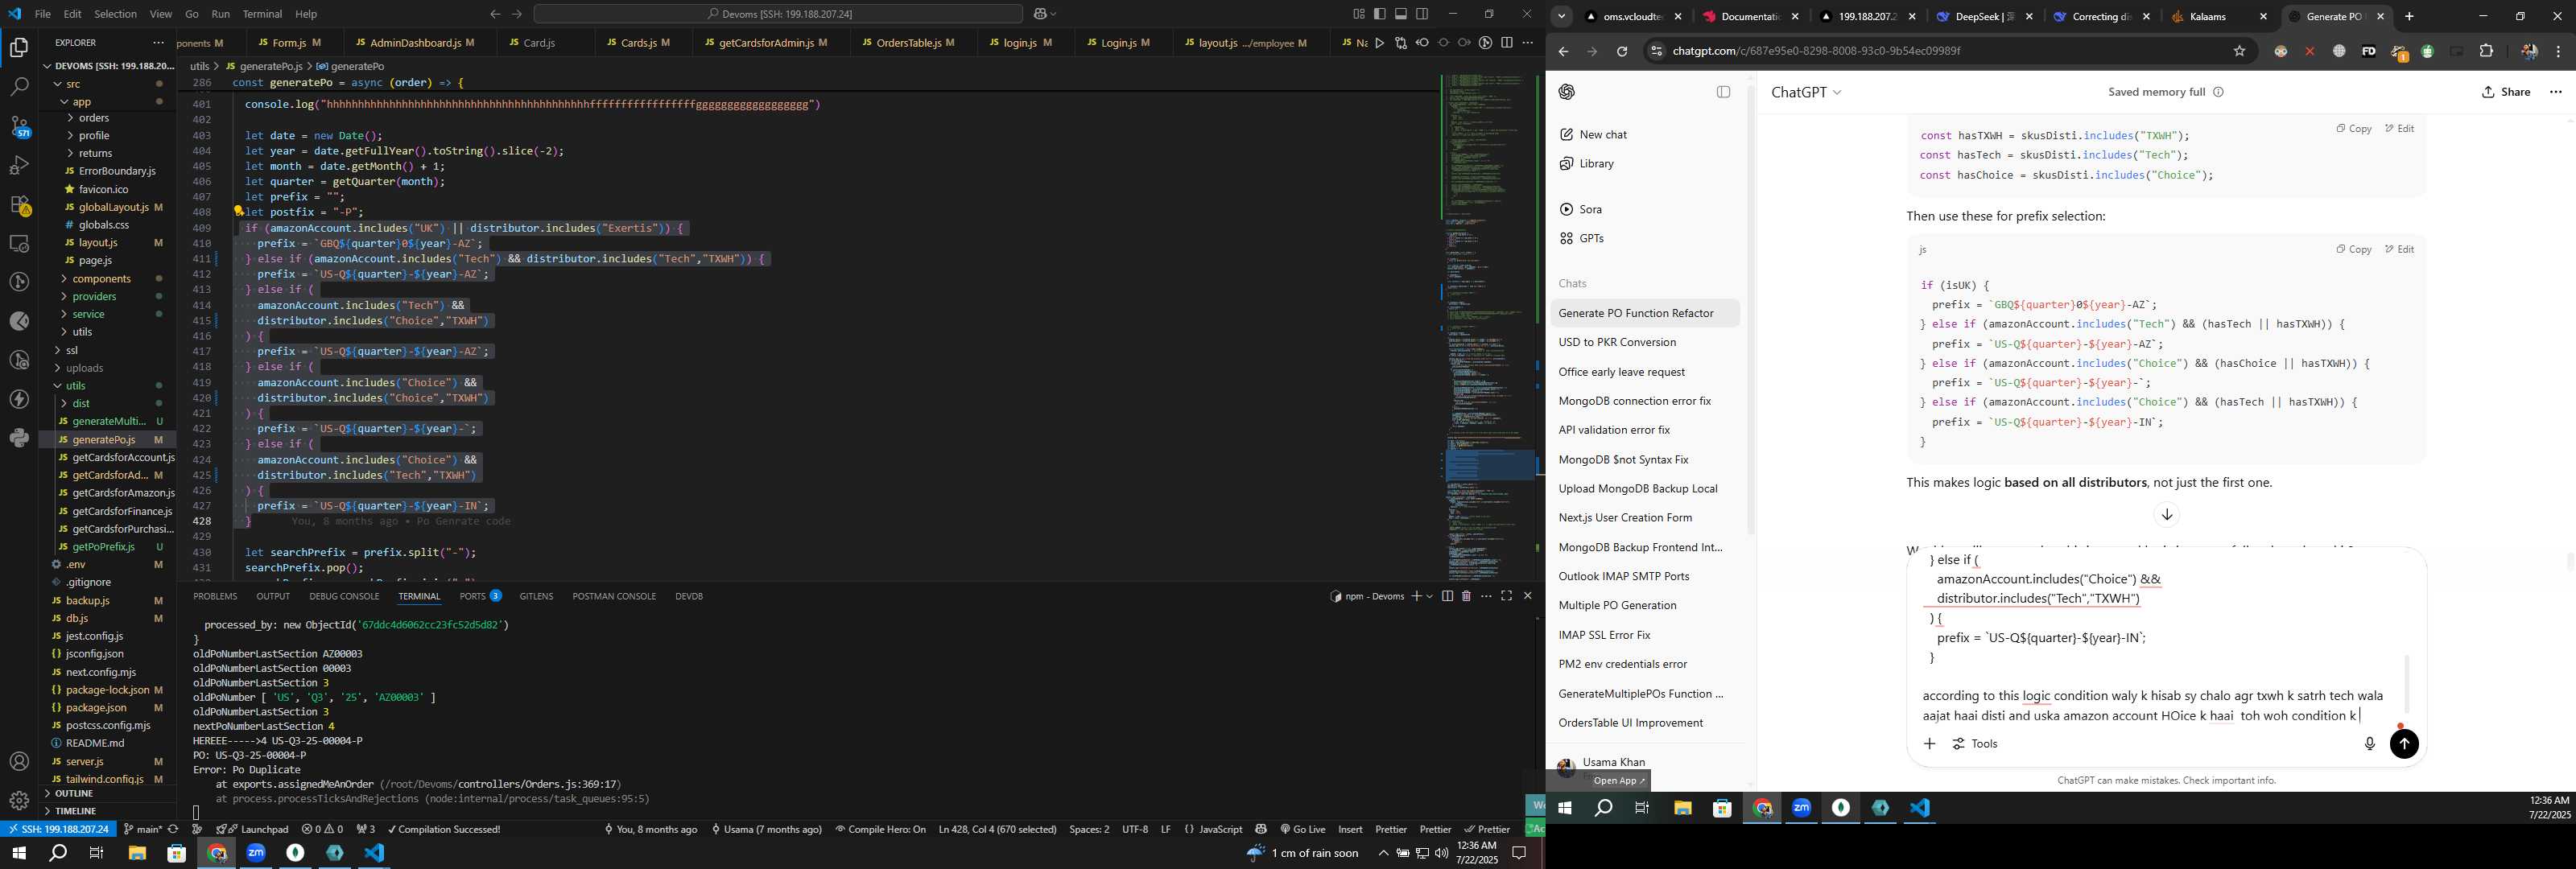This screenshot has height=869, width=2576.
Task: Bookmark this page with the star icon
Action: [2239, 51]
